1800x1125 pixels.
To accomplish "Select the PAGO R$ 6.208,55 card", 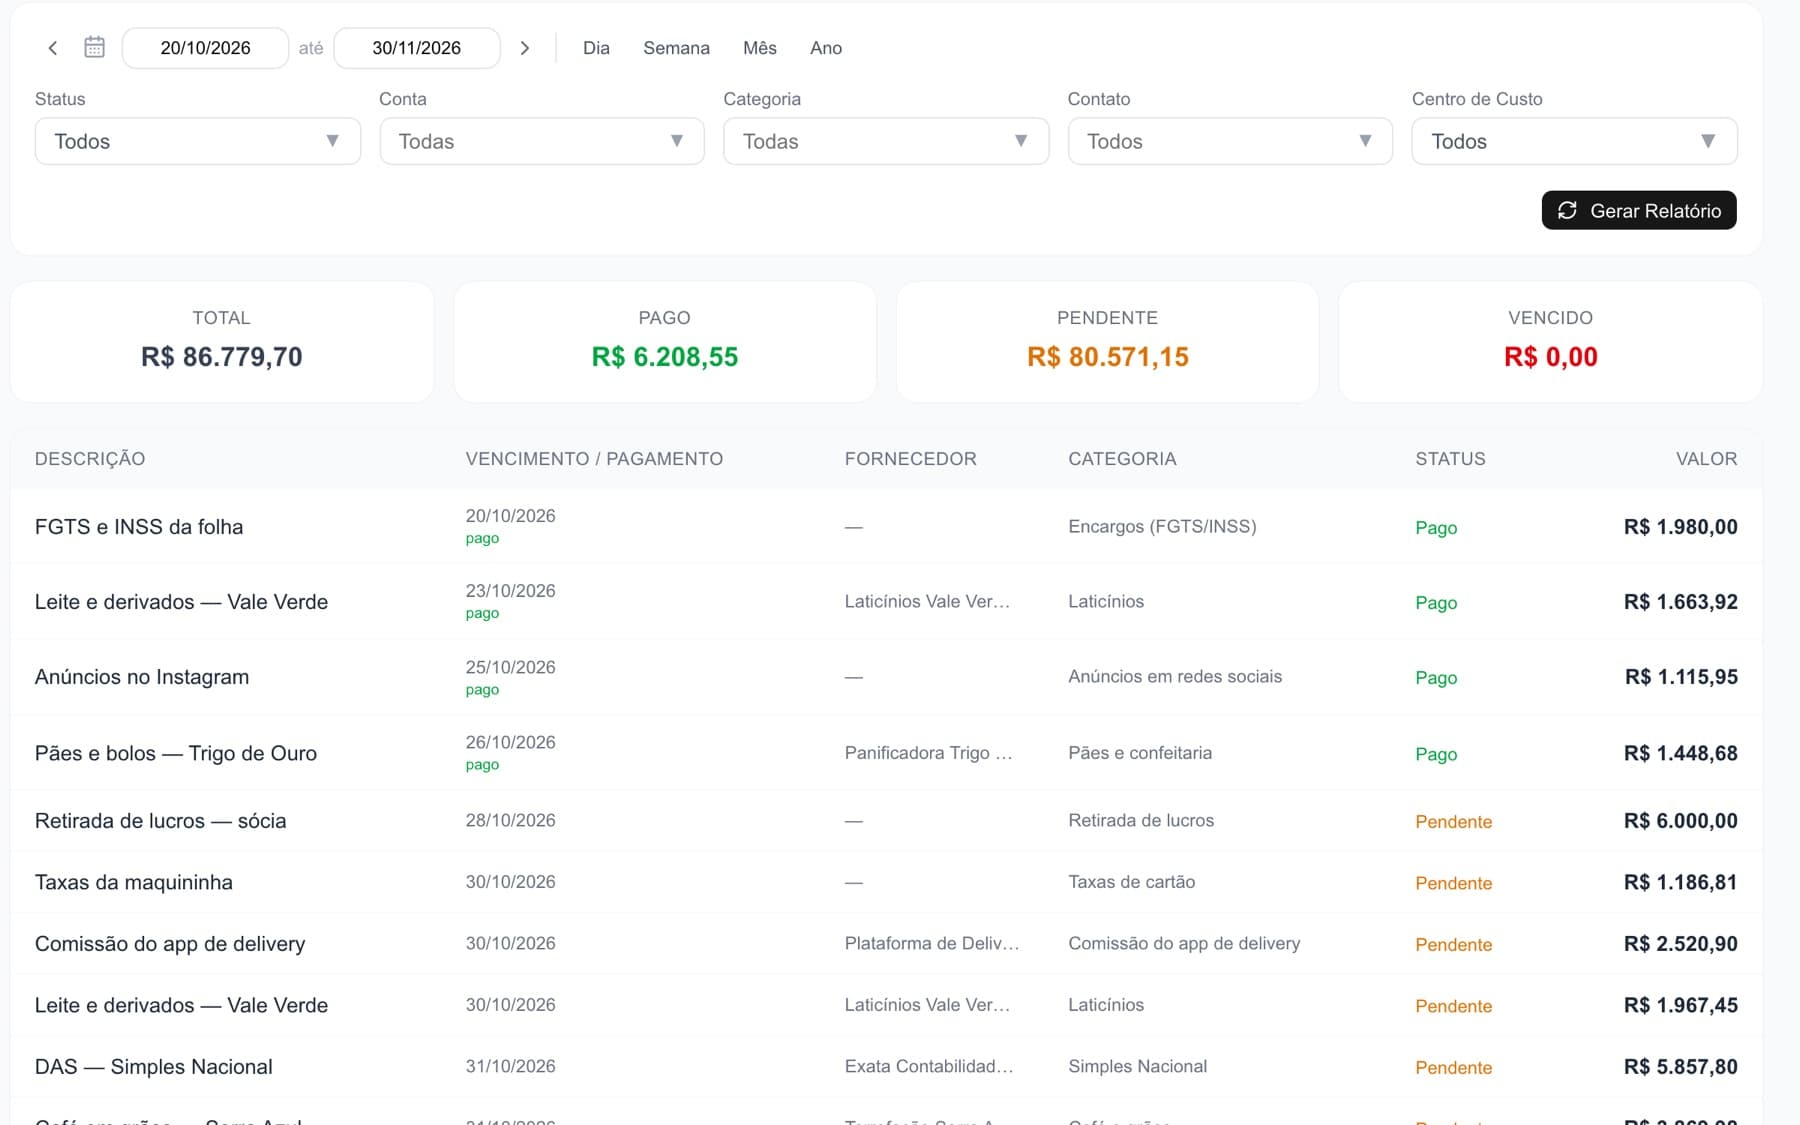I will tap(665, 342).
